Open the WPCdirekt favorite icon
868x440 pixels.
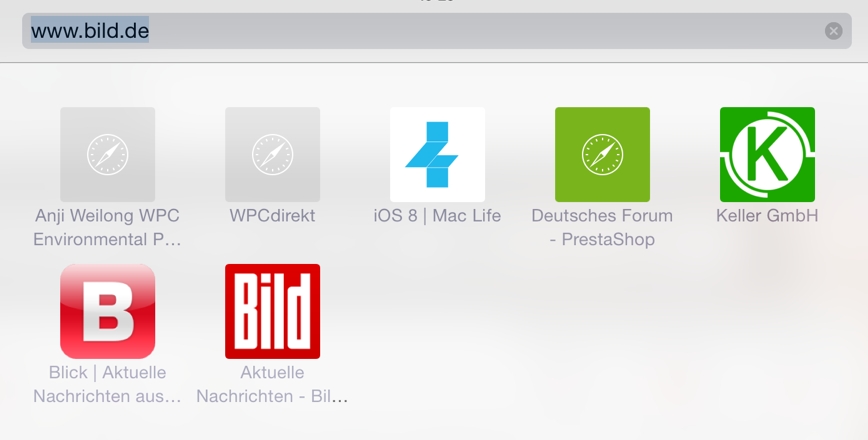point(272,154)
